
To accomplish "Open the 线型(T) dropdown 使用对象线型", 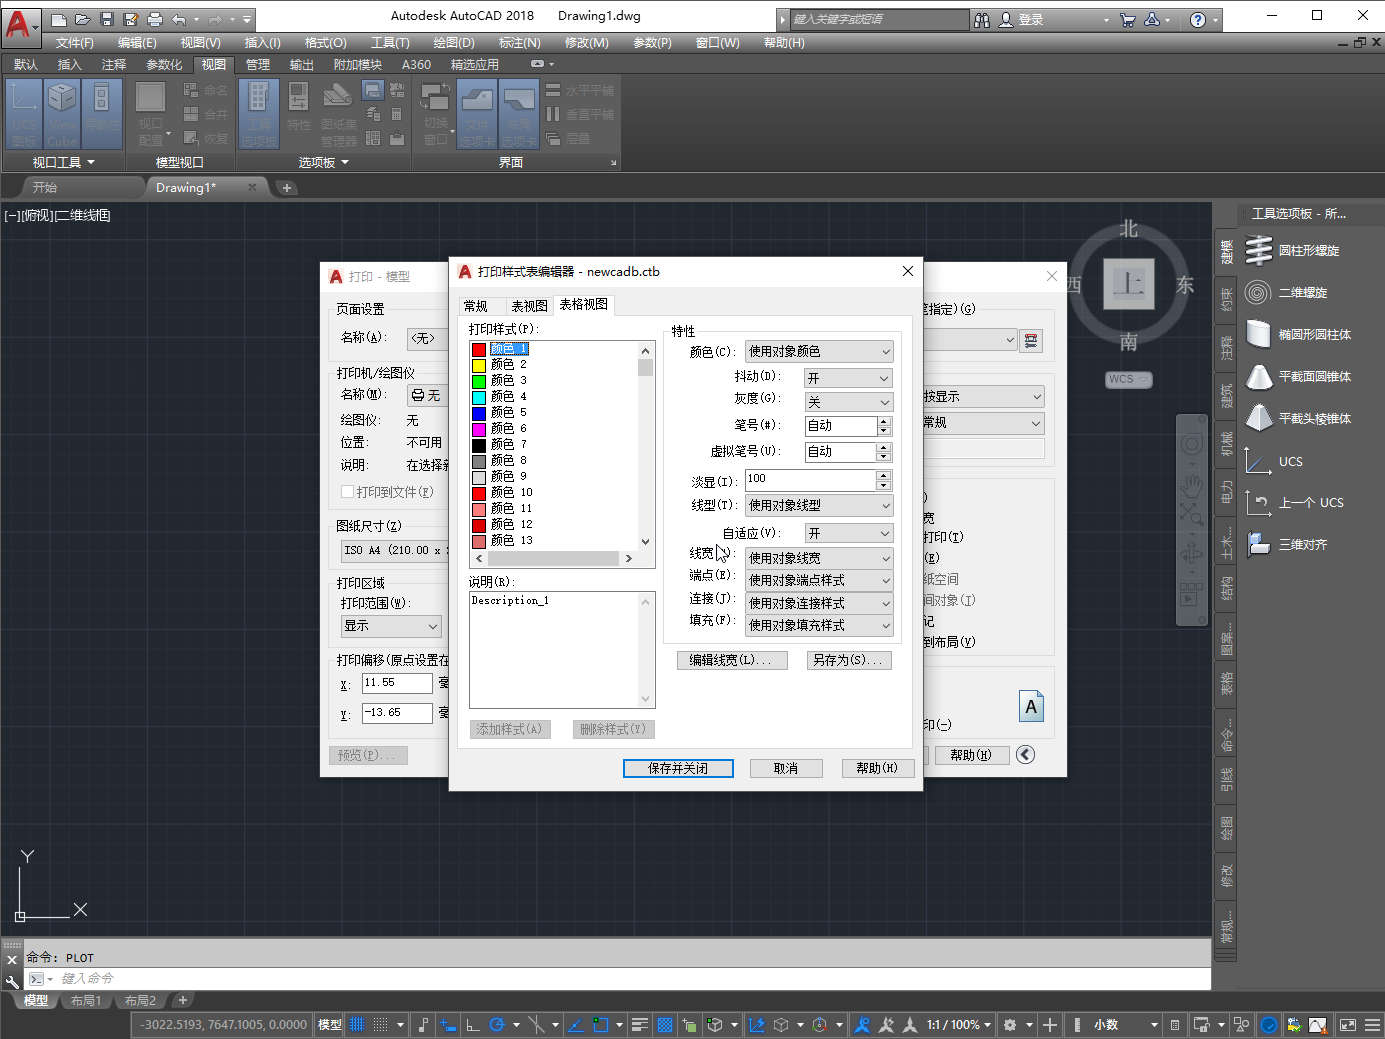I will pos(819,505).
